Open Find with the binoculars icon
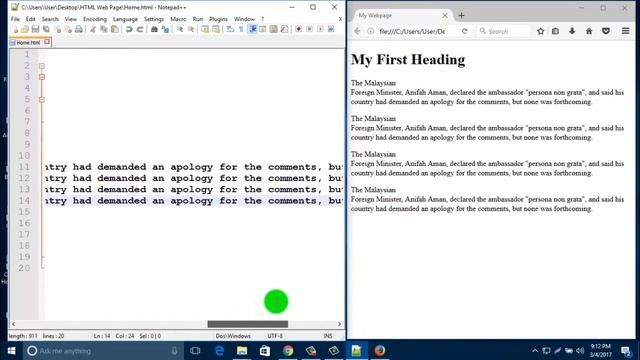The image size is (640, 360). click(154, 29)
